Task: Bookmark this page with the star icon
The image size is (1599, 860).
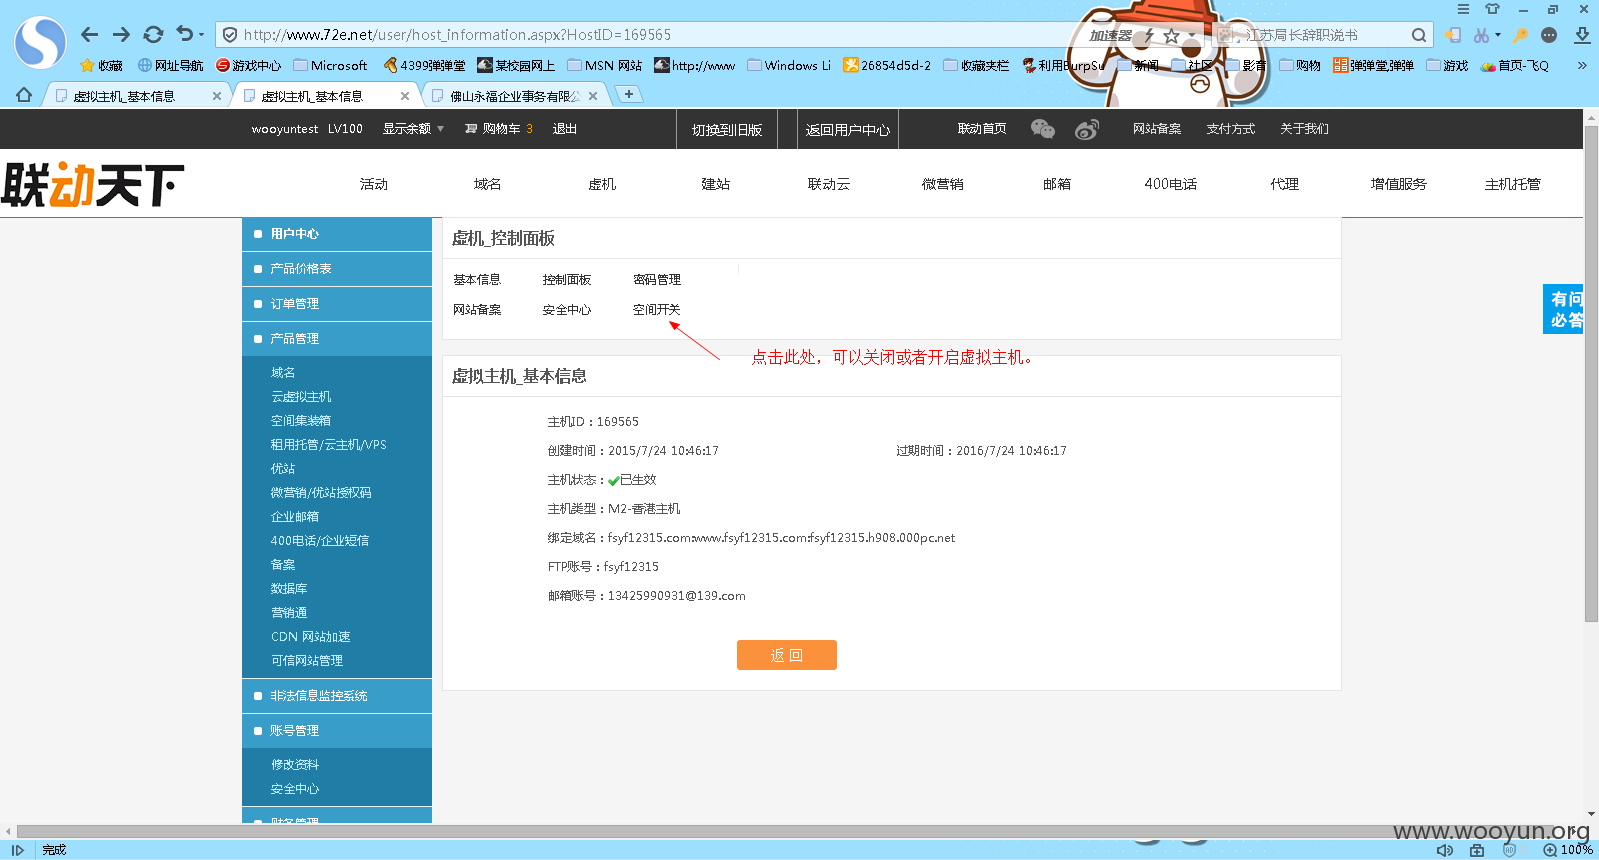Action: pos(1171,35)
